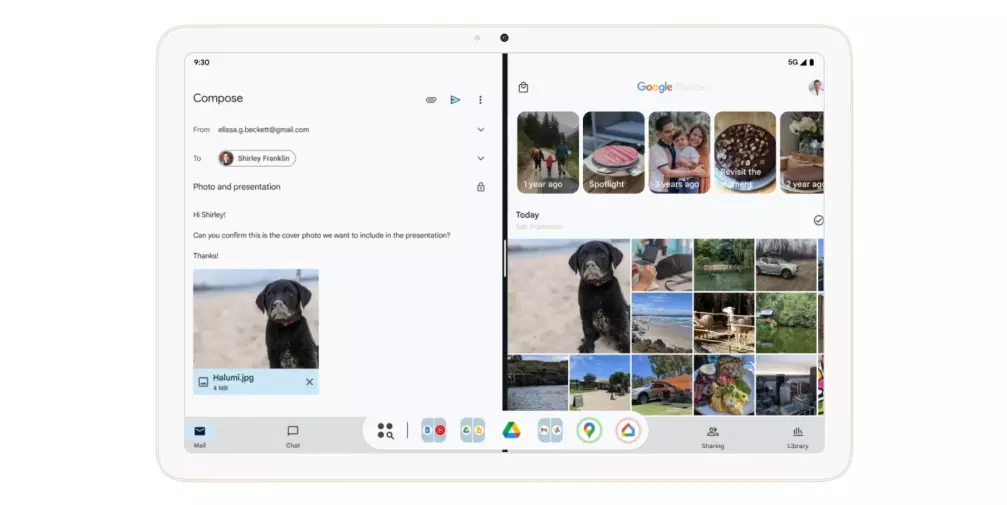Image resolution: width=1007 pixels, height=505 pixels.
Task: Click the From email elissa.g.beckett@gmail.com
Action: (263, 129)
